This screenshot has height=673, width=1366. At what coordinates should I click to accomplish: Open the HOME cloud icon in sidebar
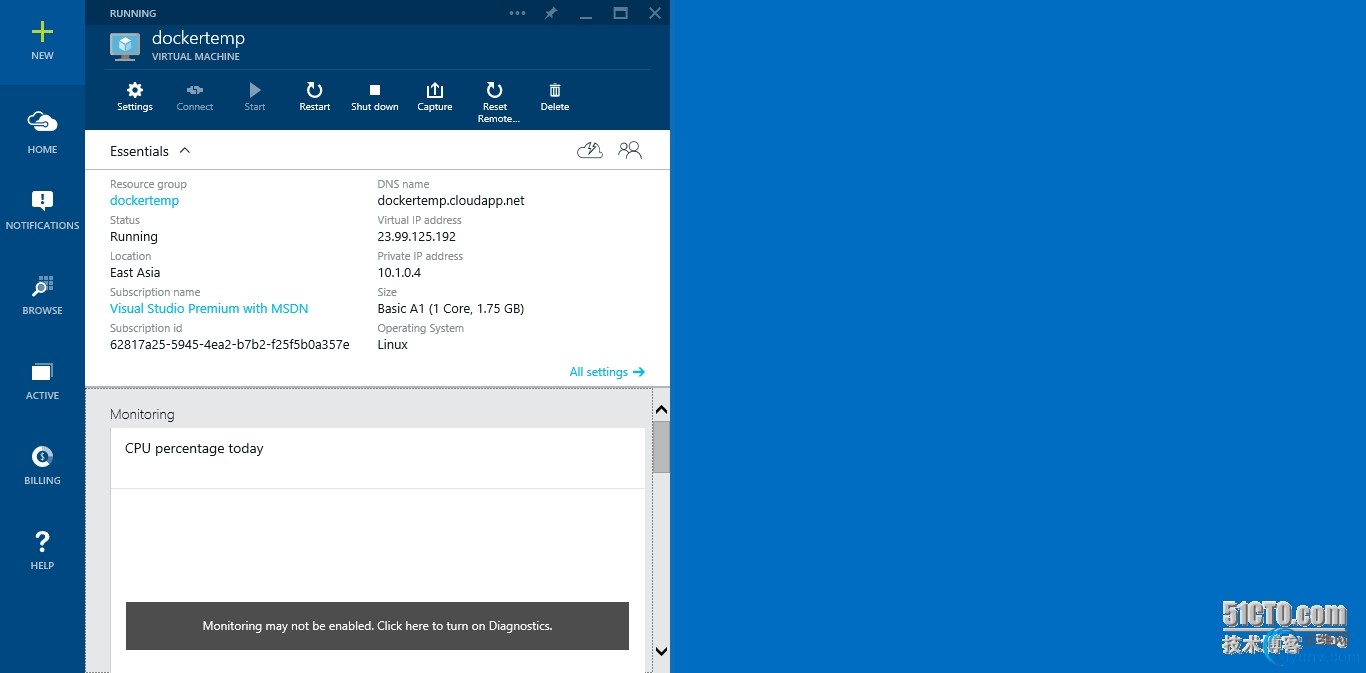[x=42, y=122]
